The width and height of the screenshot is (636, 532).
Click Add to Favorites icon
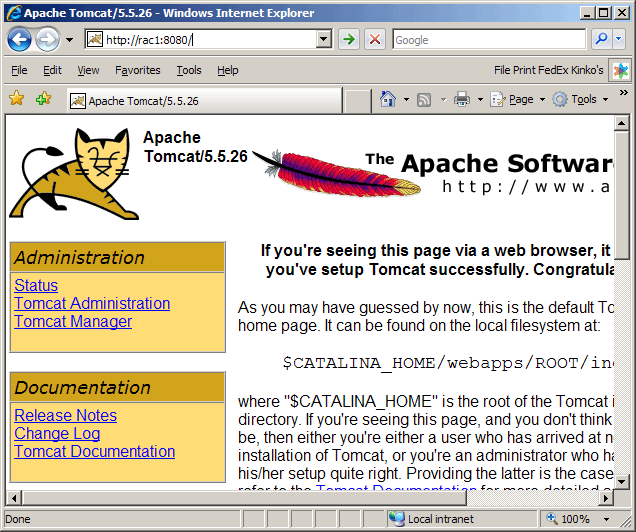tap(43, 99)
